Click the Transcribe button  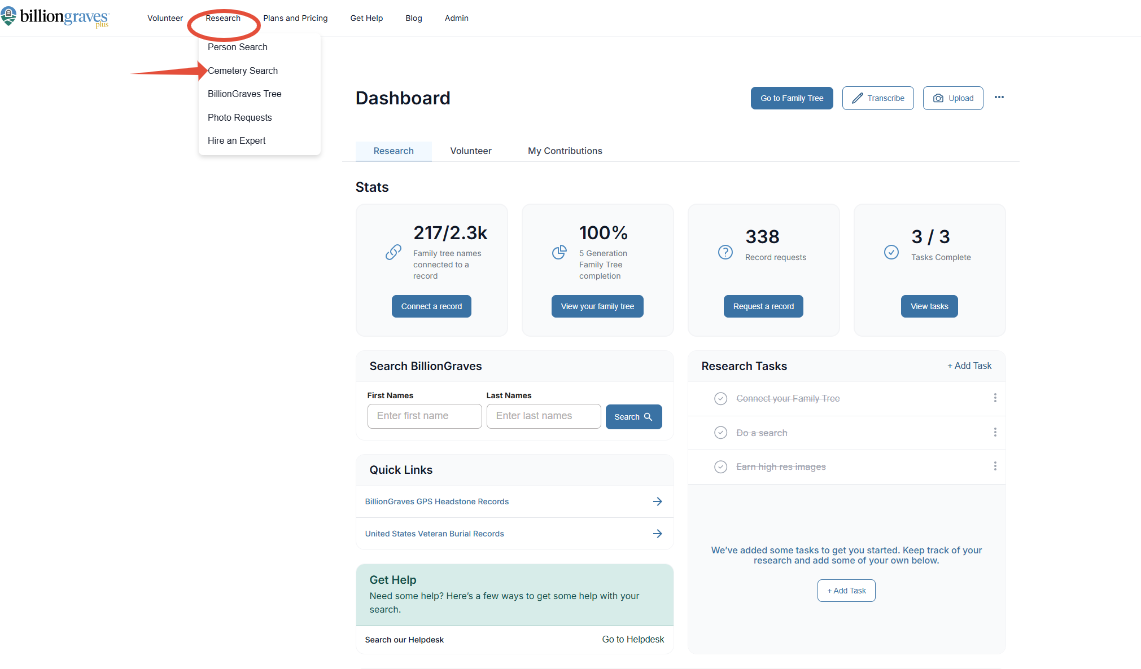click(x=878, y=98)
